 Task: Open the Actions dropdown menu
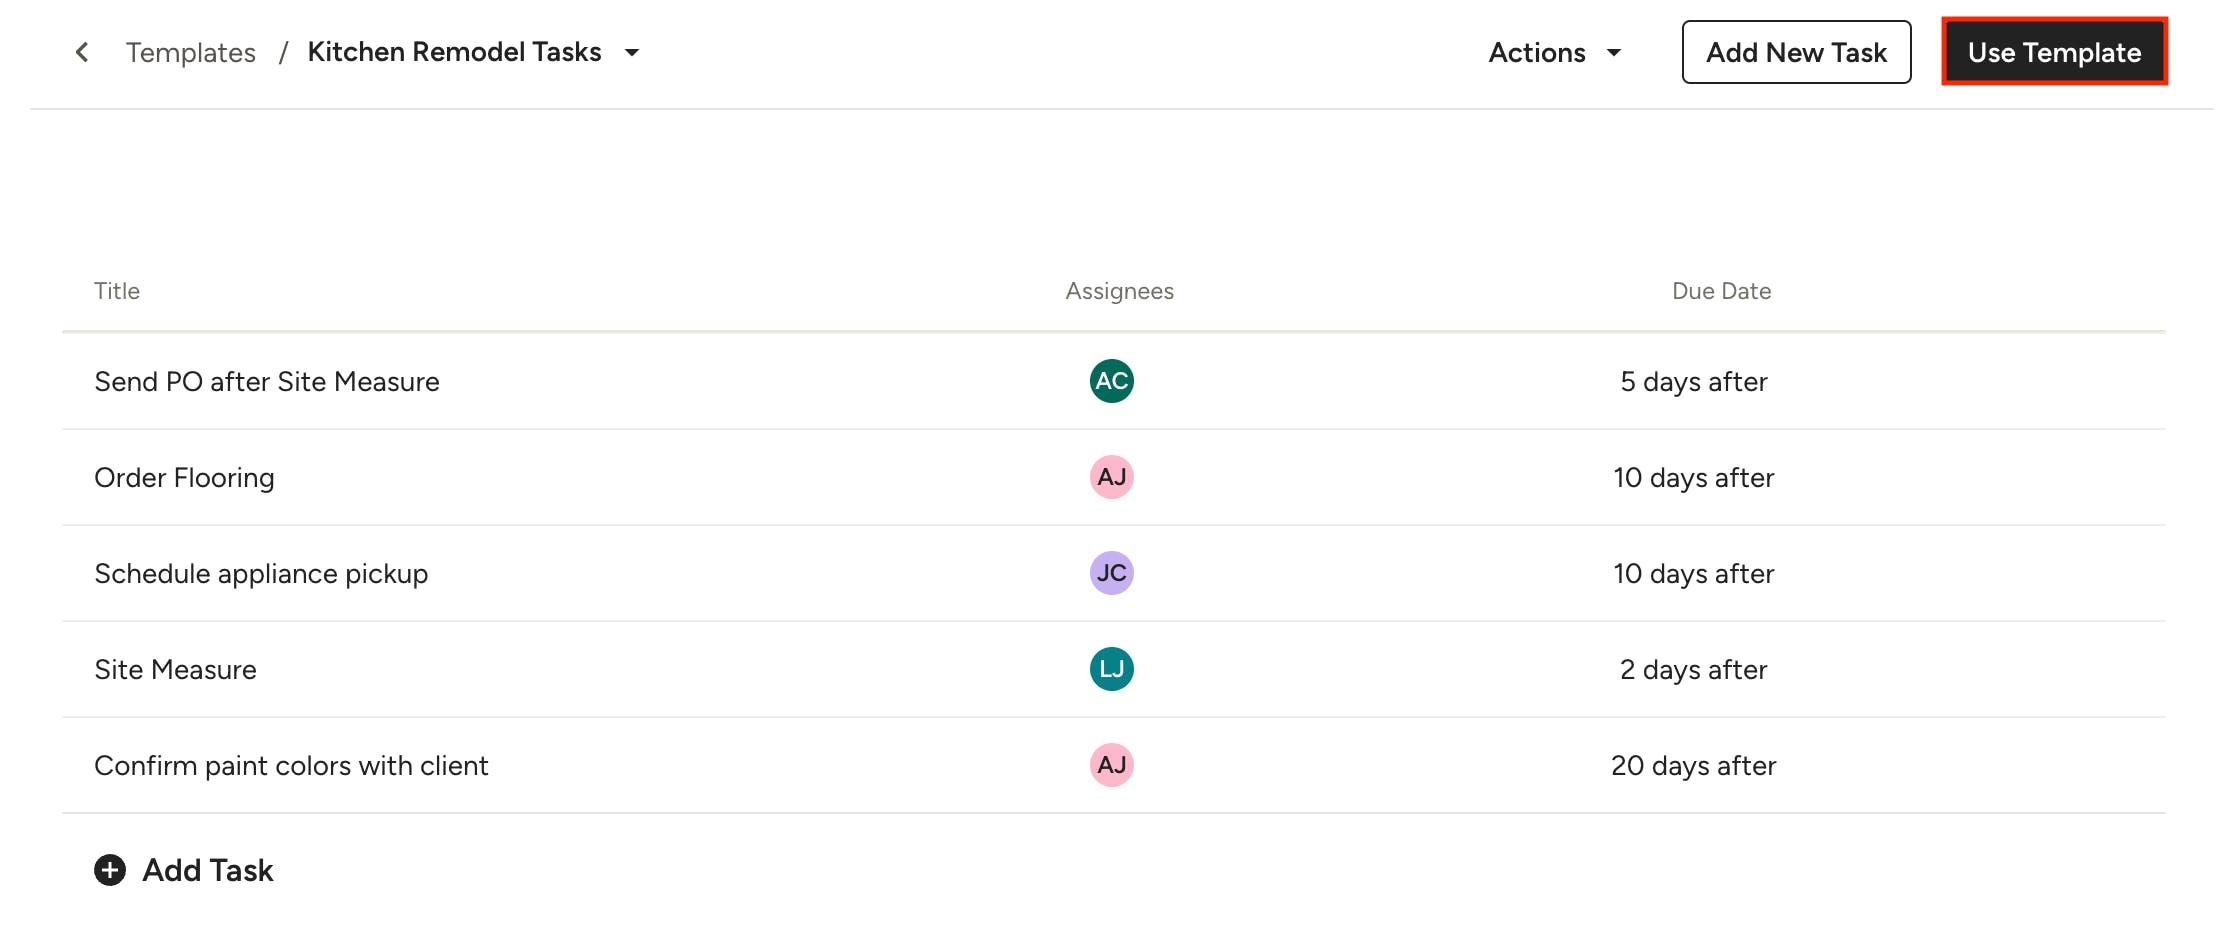coord(1554,52)
